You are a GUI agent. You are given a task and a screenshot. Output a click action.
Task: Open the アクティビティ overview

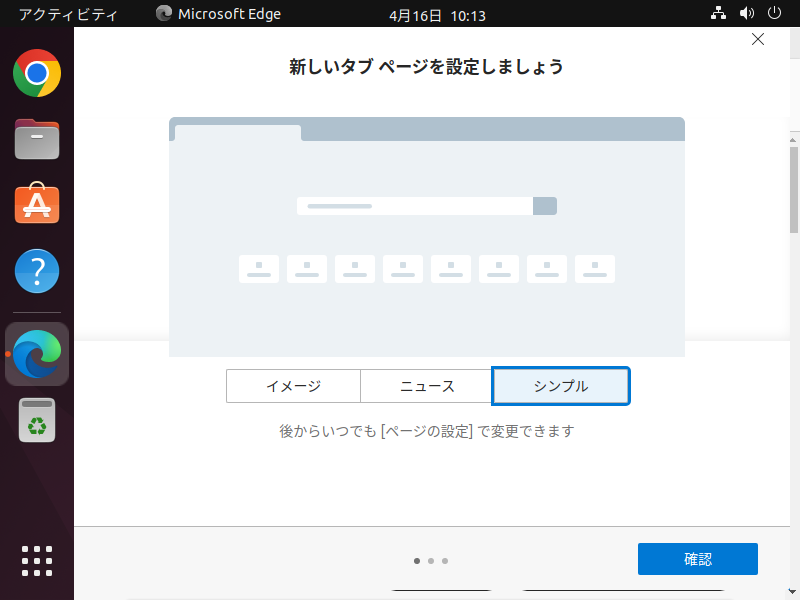[x=68, y=14]
